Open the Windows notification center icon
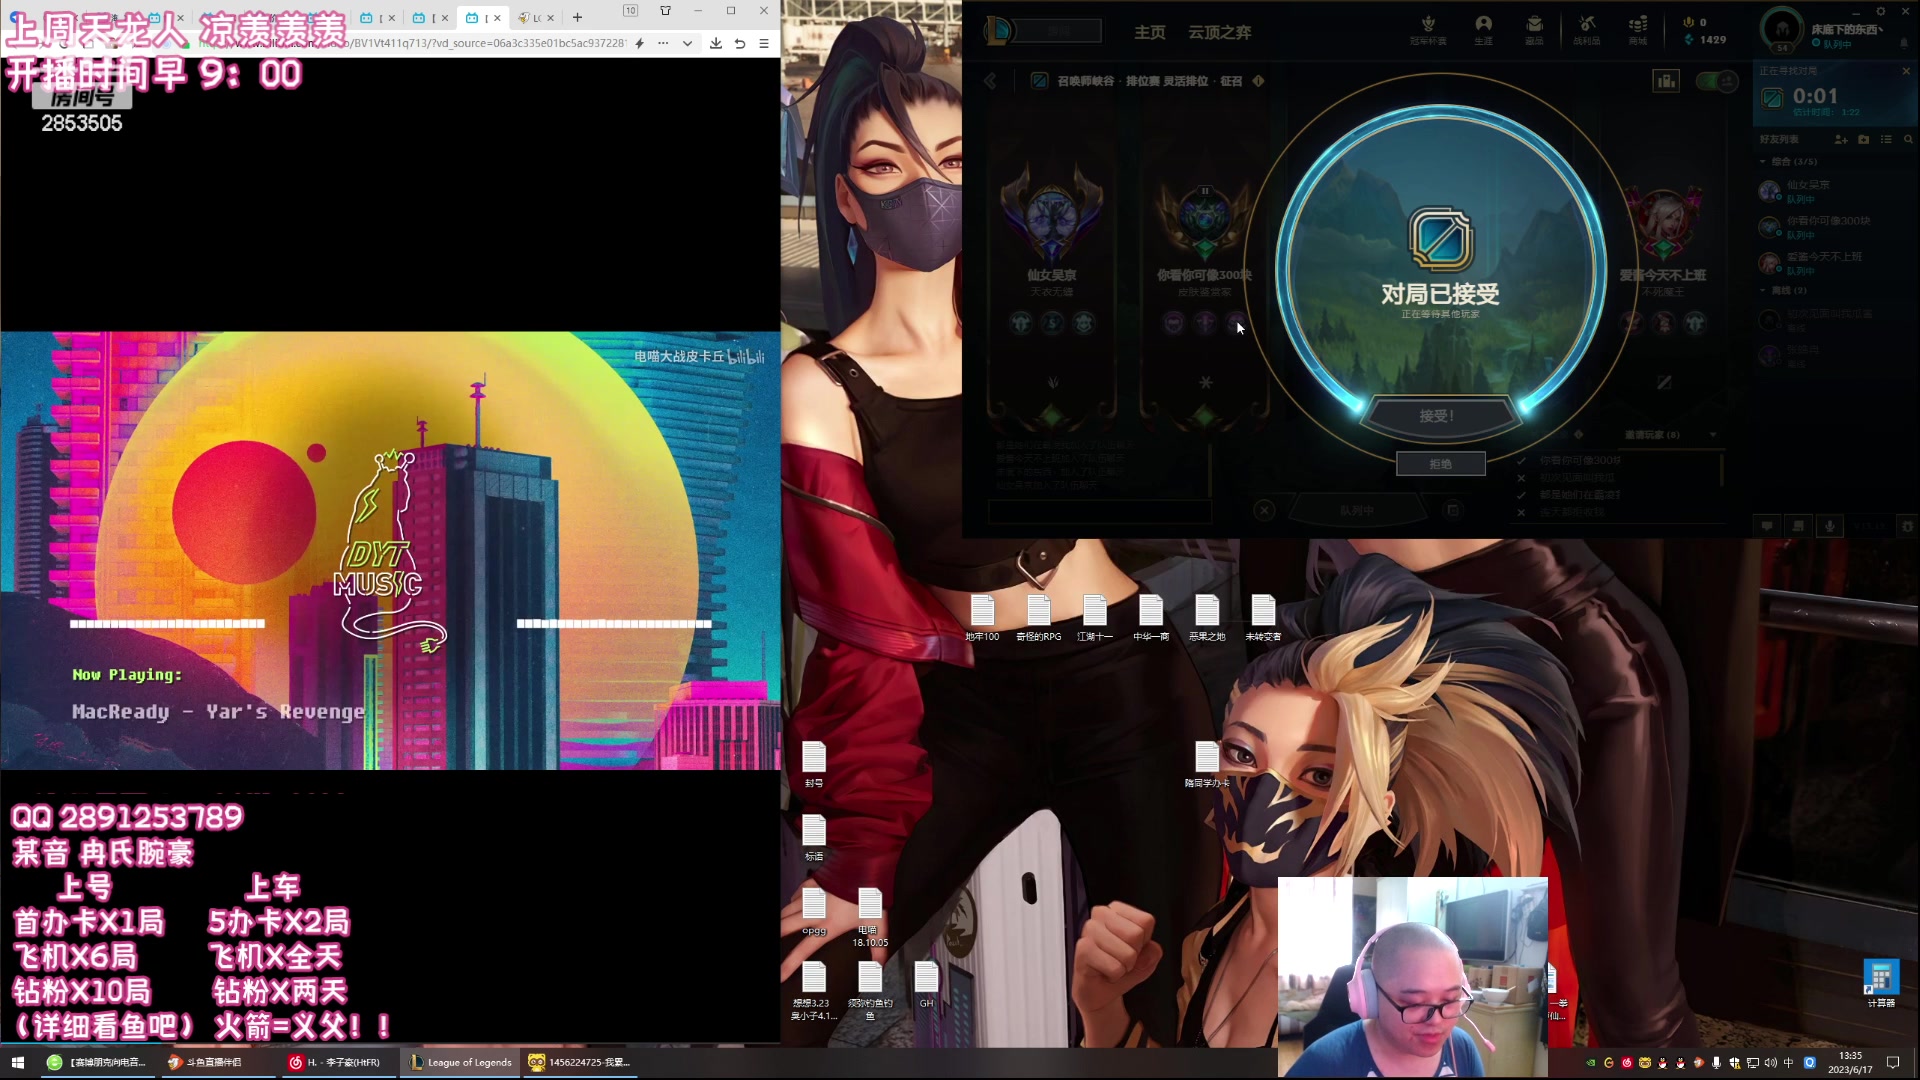Image resolution: width=1920 pixels, height=1080 pixels. [x=1893, y=1063]
